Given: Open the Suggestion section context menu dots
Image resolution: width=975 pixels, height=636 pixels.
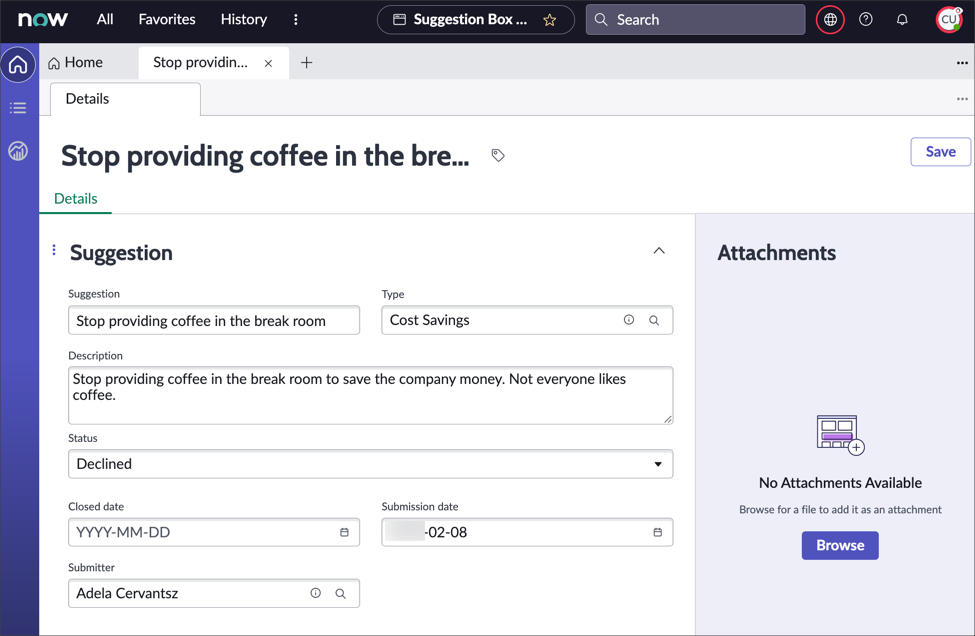Looking at the screenshot, I should click(x=53, y=251).
